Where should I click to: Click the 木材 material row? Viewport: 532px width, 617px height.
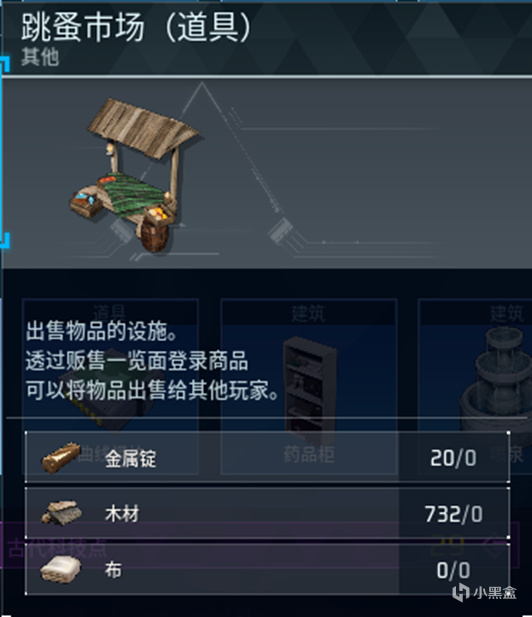(x=268, y=513)
